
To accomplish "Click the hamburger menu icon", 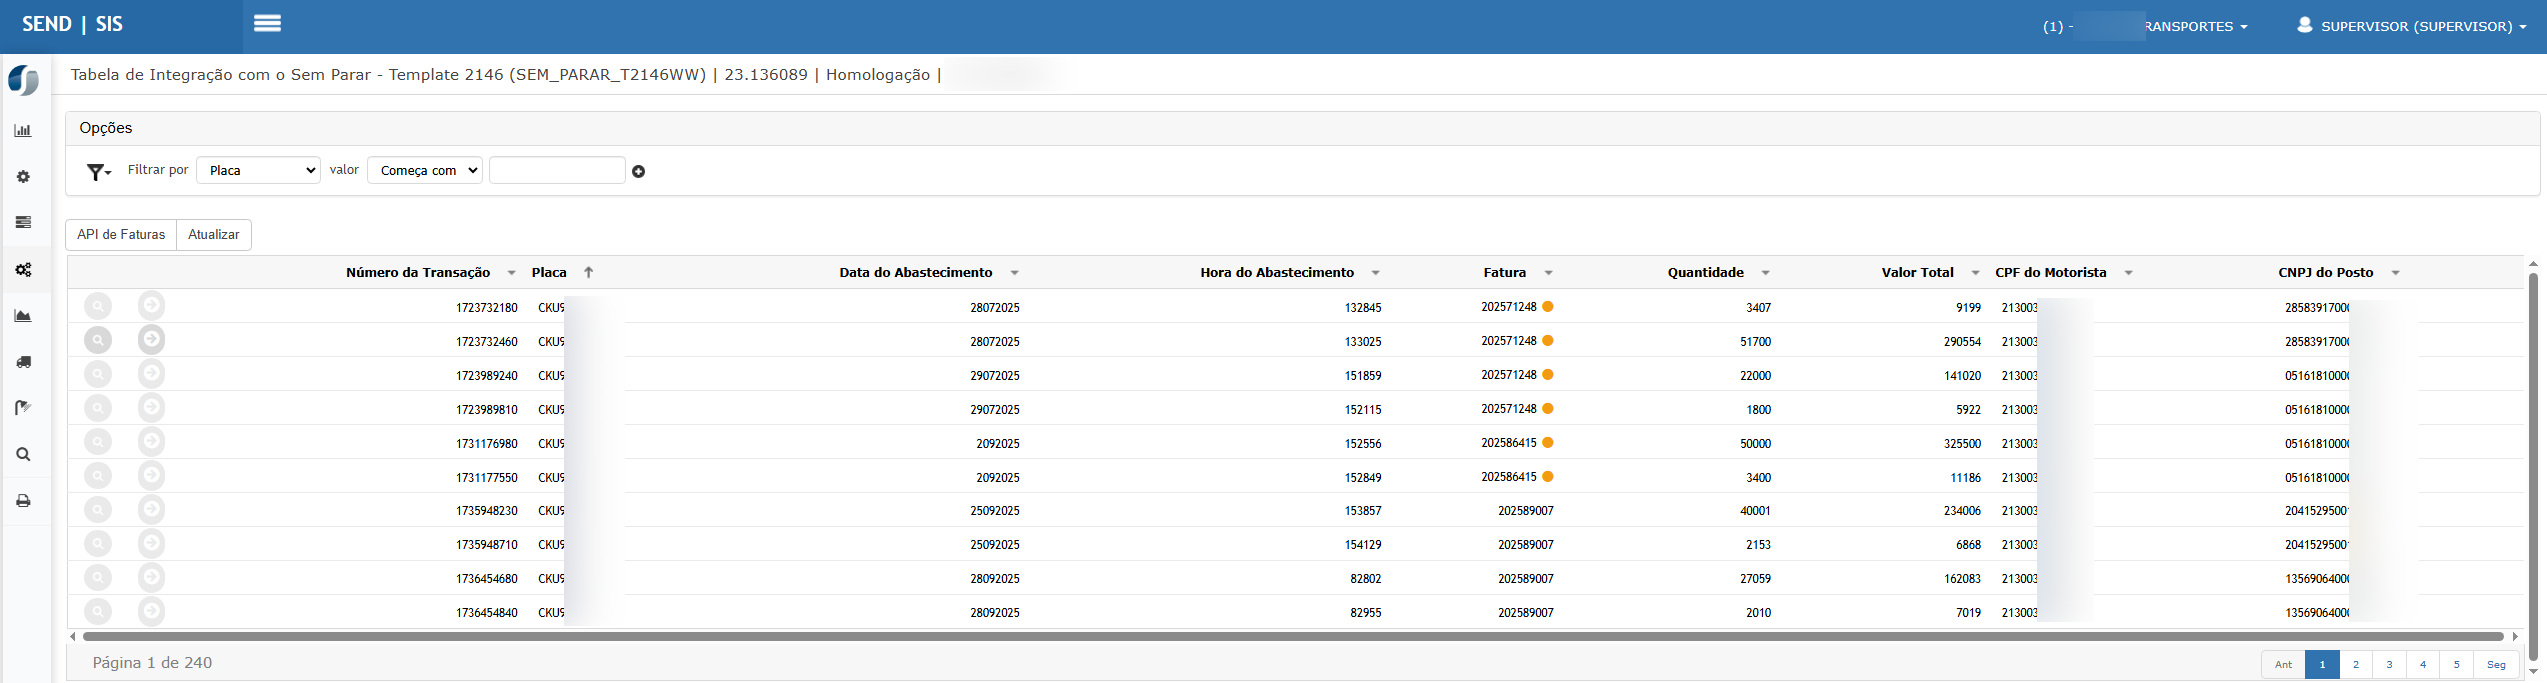I will coord(267,24).
